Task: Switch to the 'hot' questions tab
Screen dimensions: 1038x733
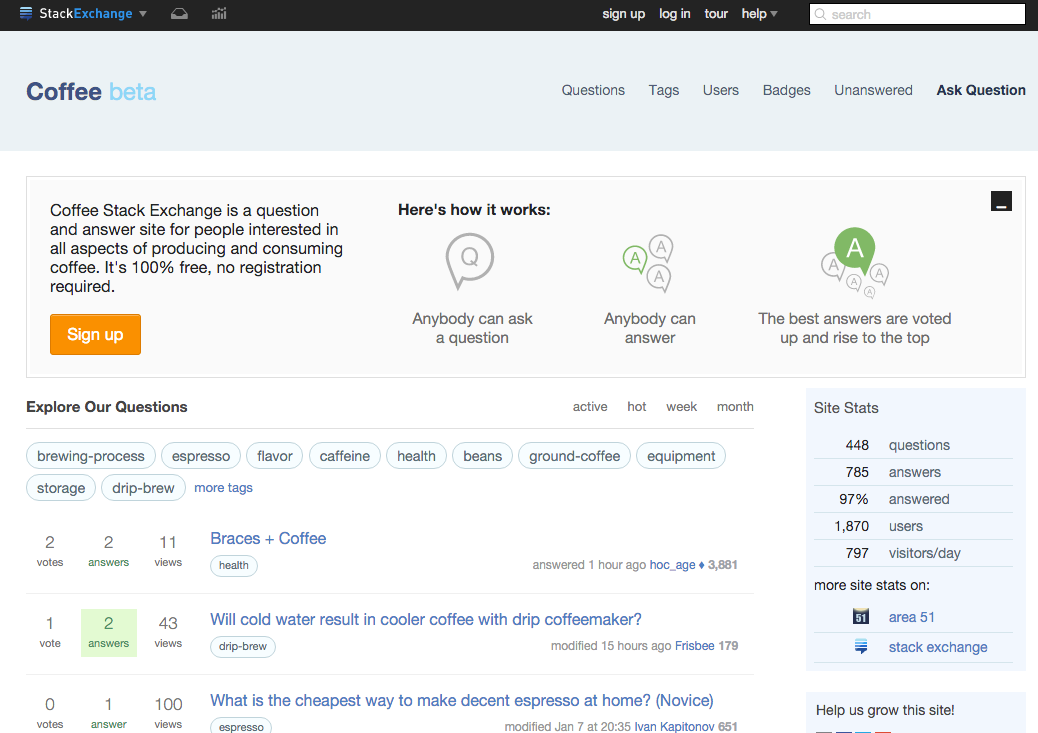Action: (x=637, y=406)
